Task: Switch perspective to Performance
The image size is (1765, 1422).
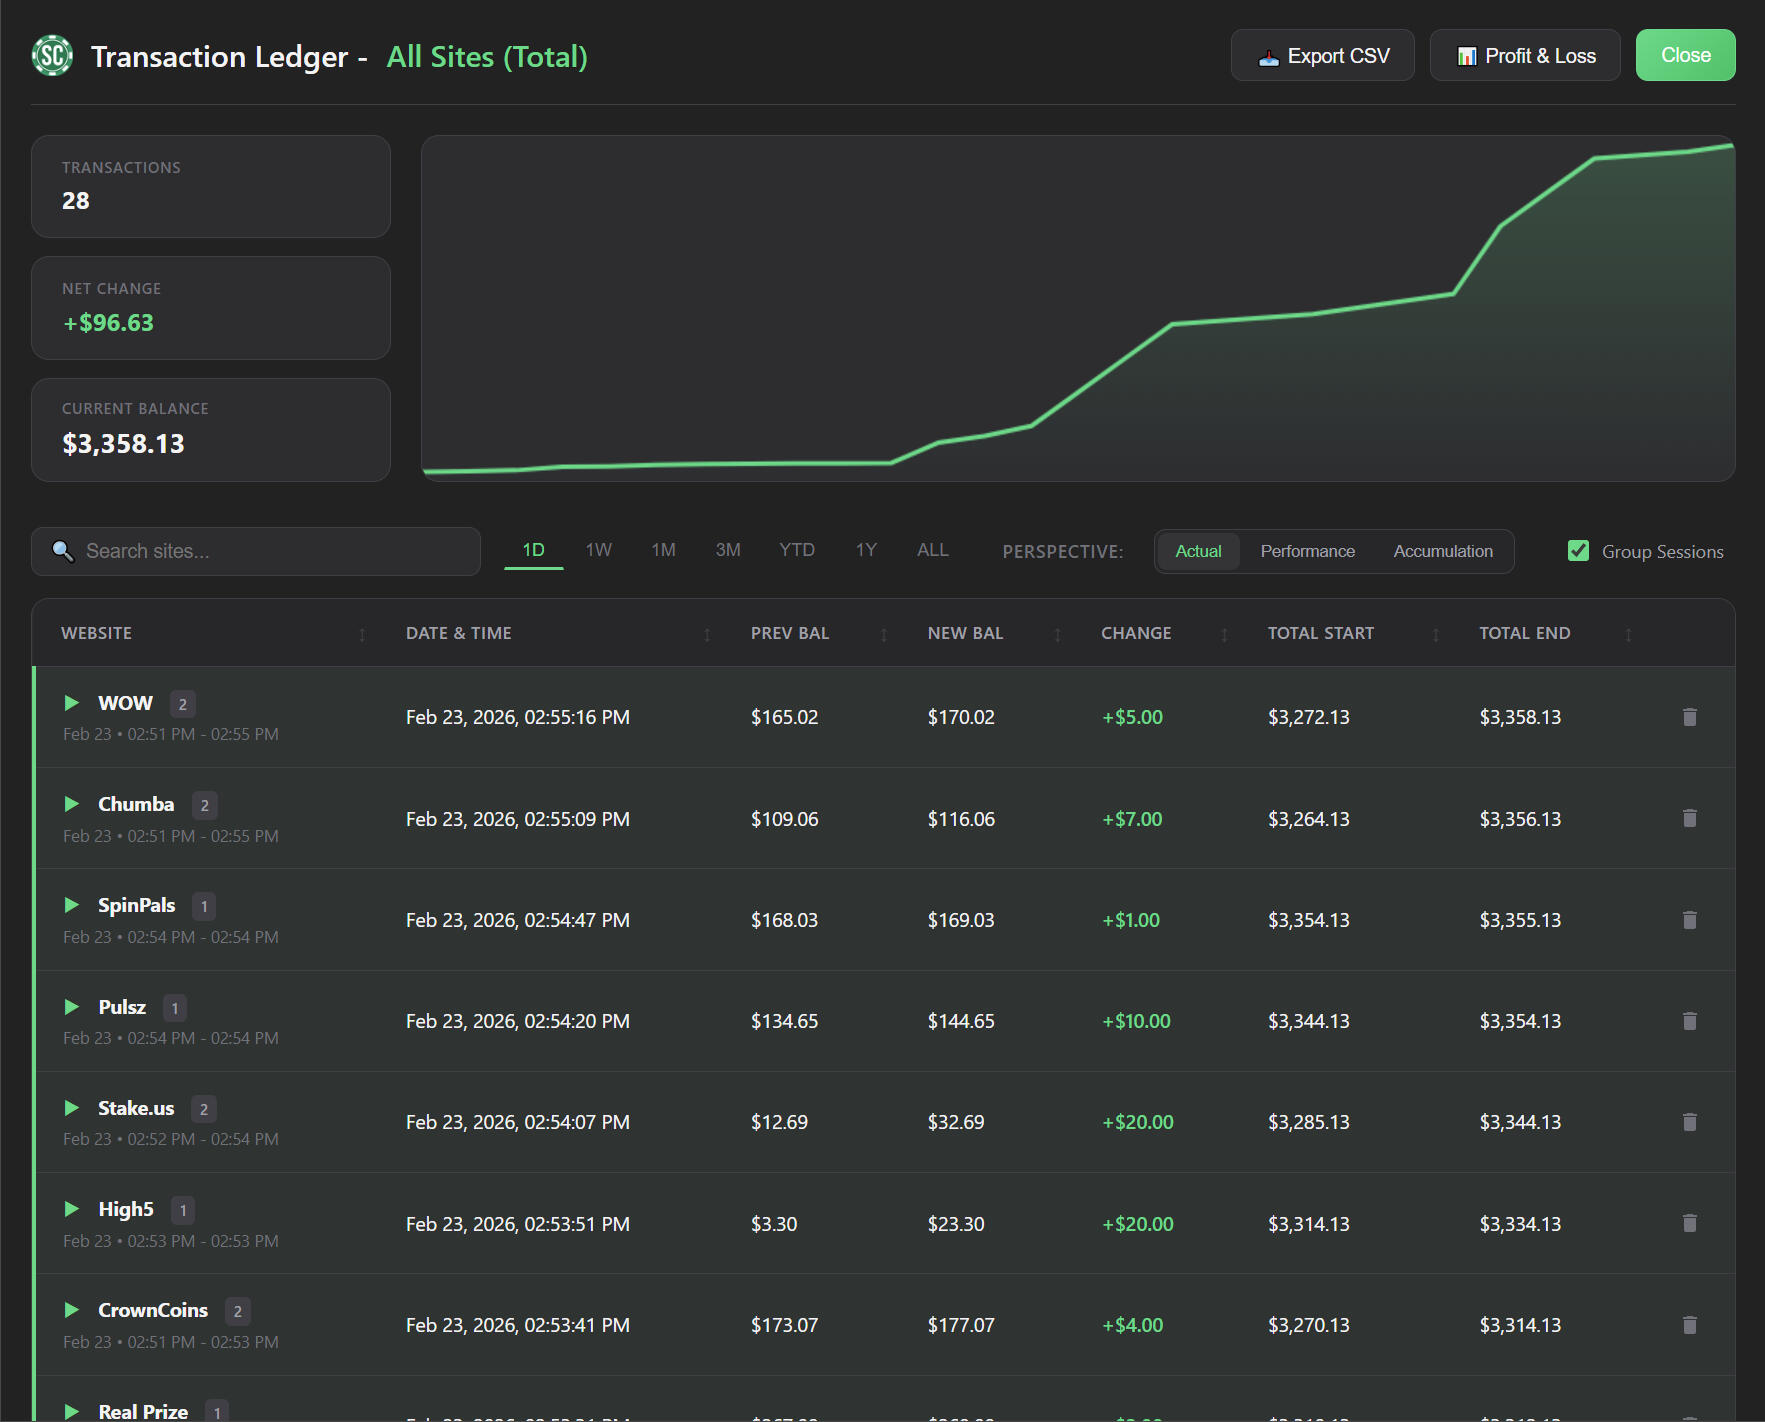Action: click(1307, 551)
